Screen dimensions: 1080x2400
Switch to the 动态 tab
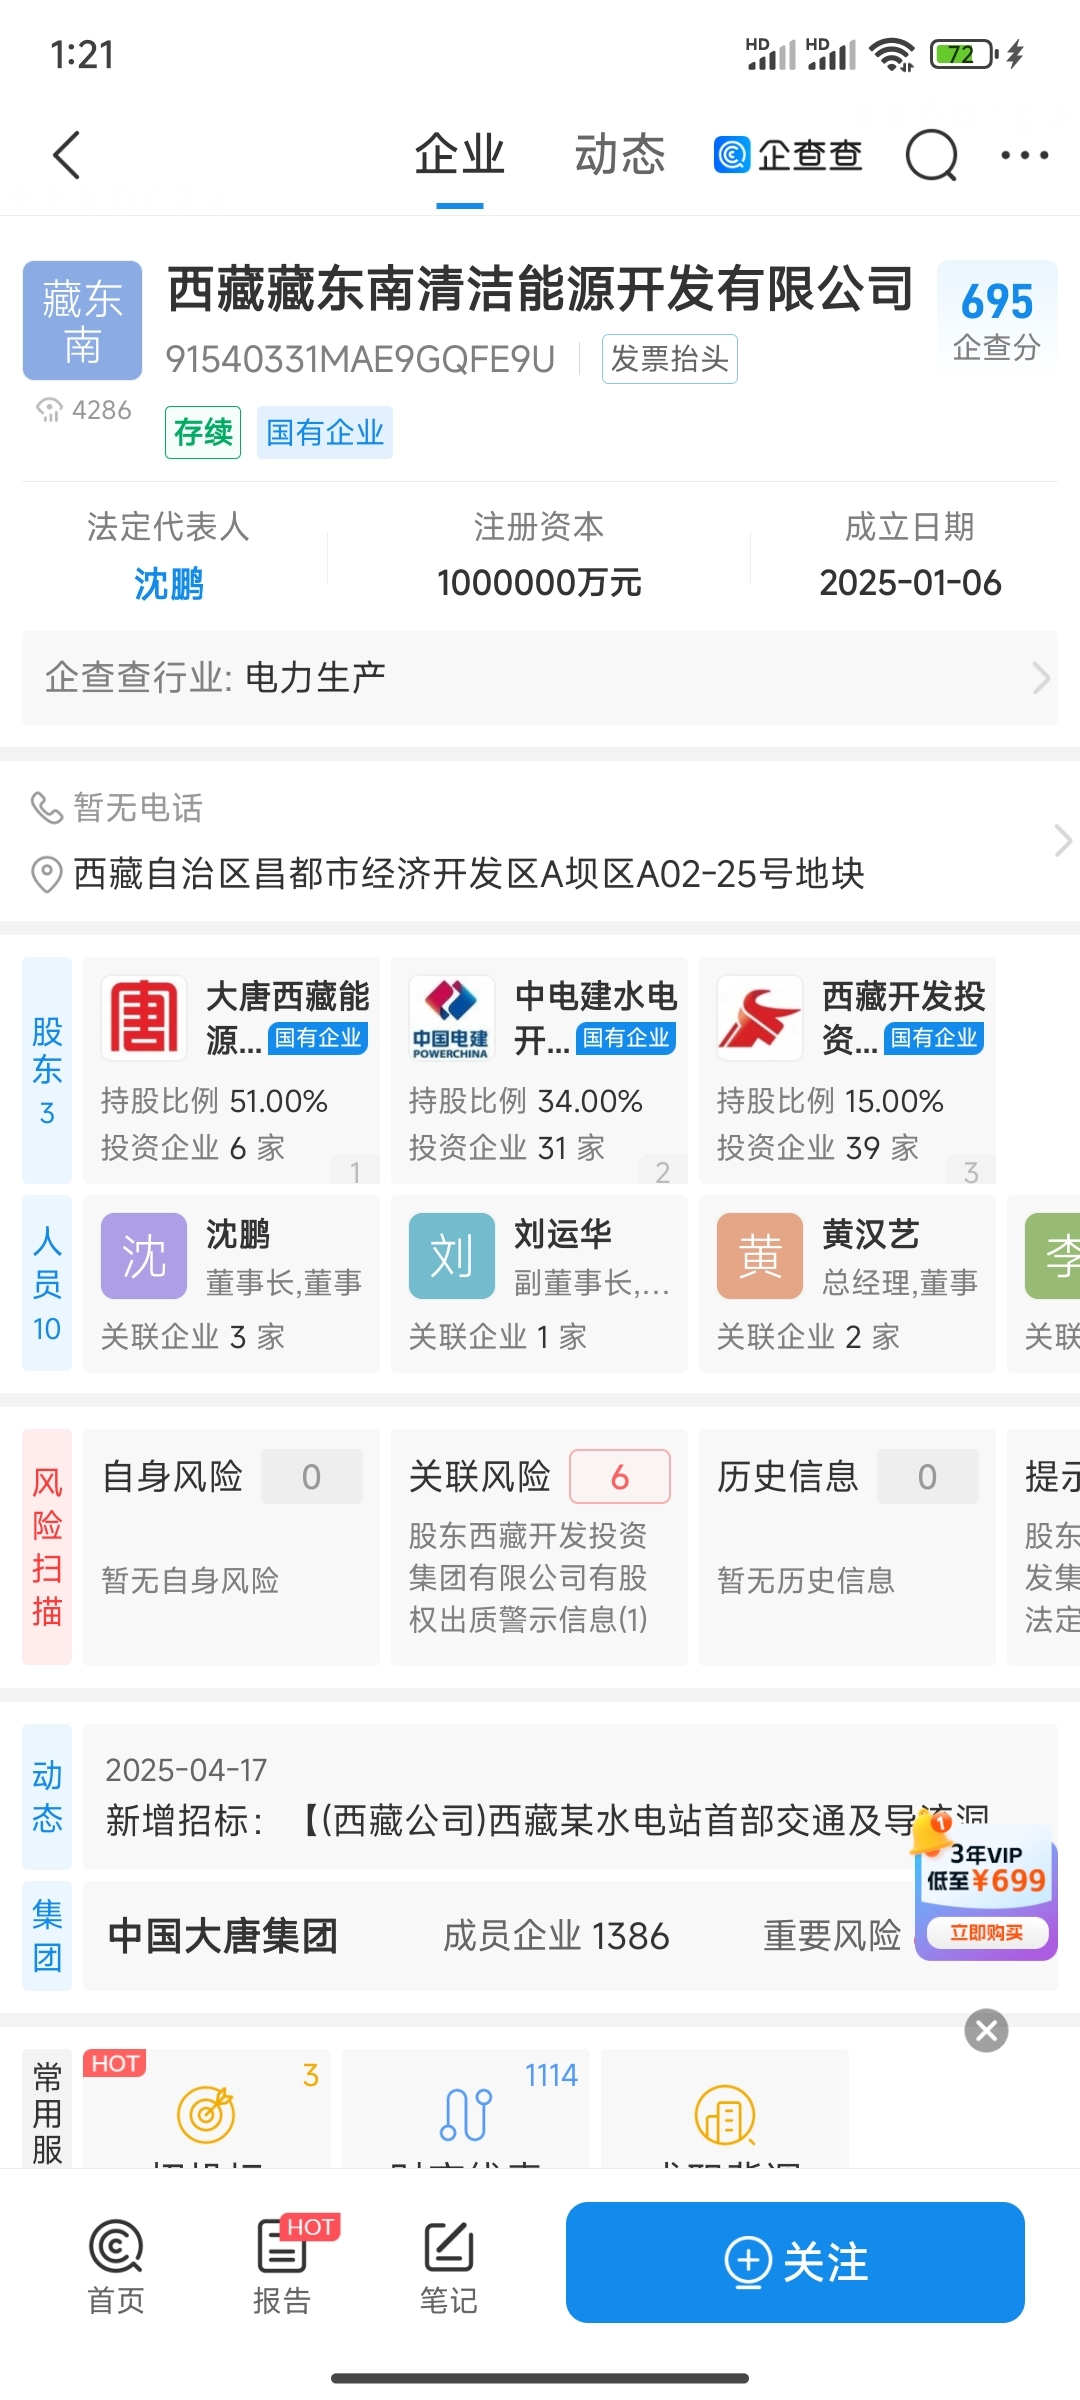point(620,156)
